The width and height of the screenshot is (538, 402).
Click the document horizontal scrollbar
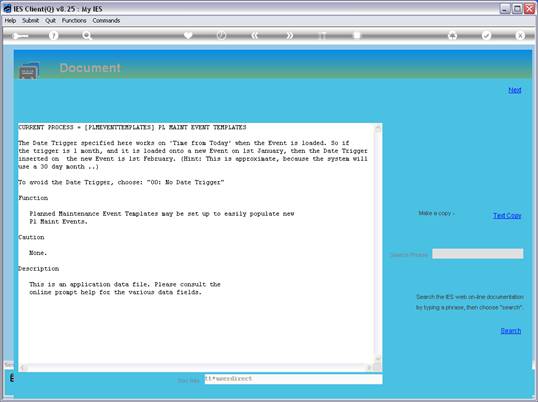(196, 368)
